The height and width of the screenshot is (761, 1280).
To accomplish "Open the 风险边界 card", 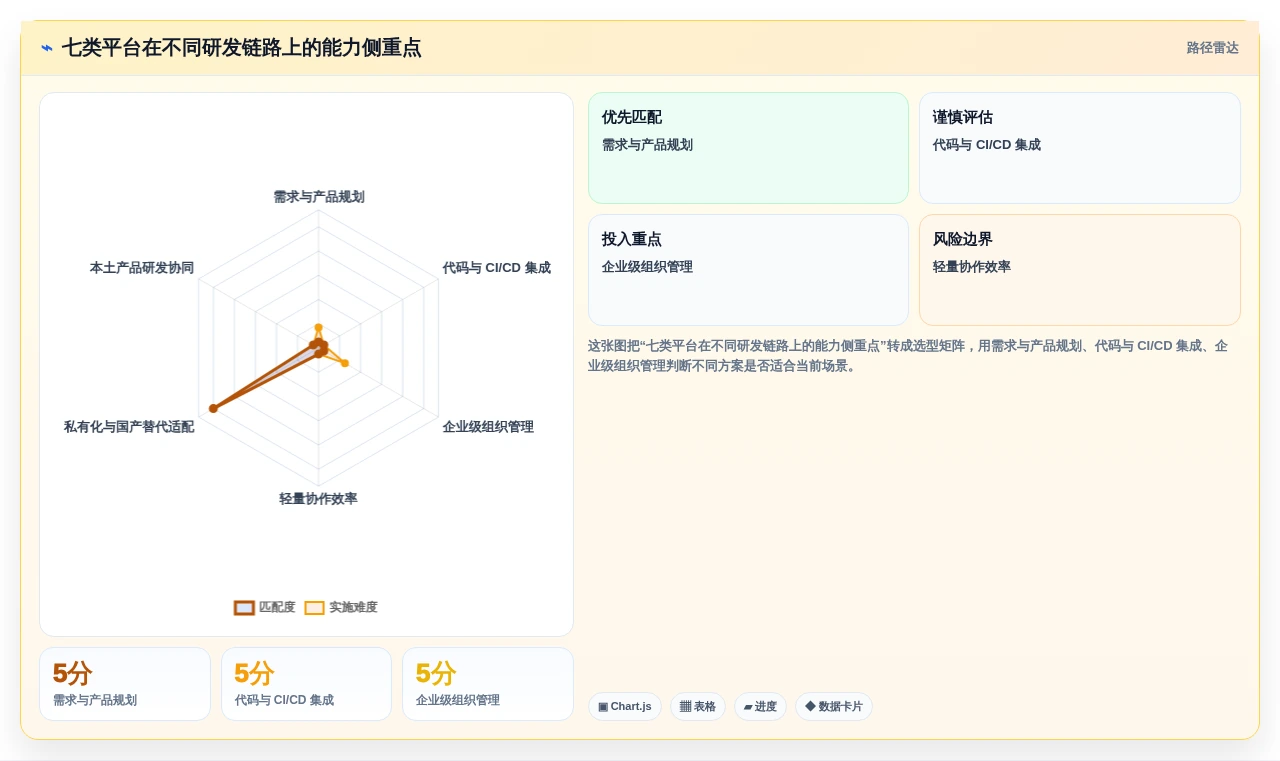I will tap(1080, 270).
